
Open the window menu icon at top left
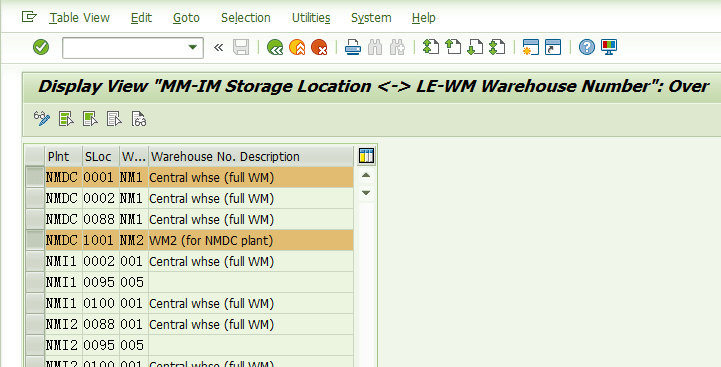[29, 17]
